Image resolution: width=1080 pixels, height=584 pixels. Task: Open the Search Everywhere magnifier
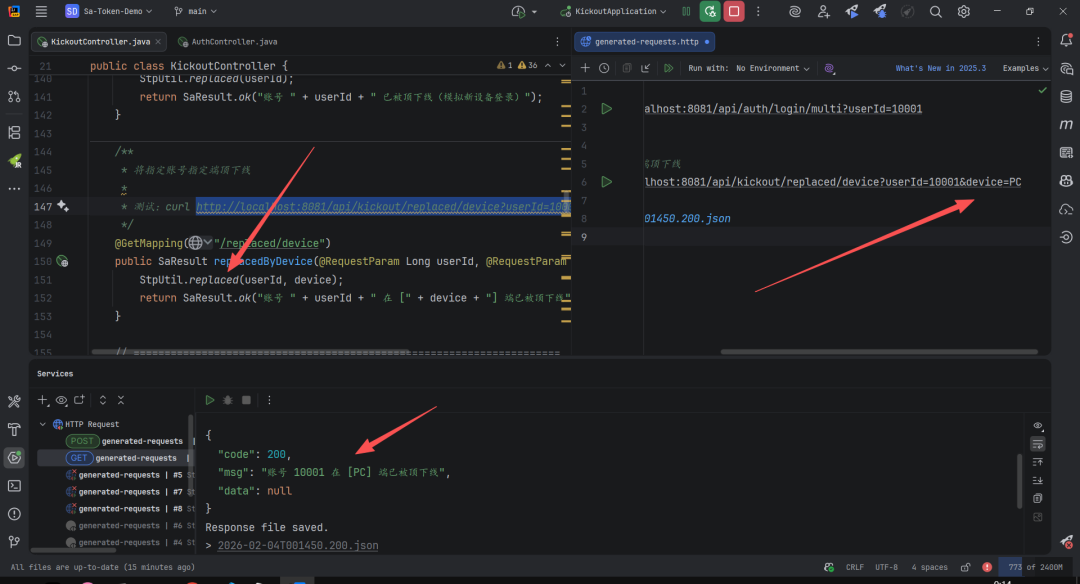(935, 11)
